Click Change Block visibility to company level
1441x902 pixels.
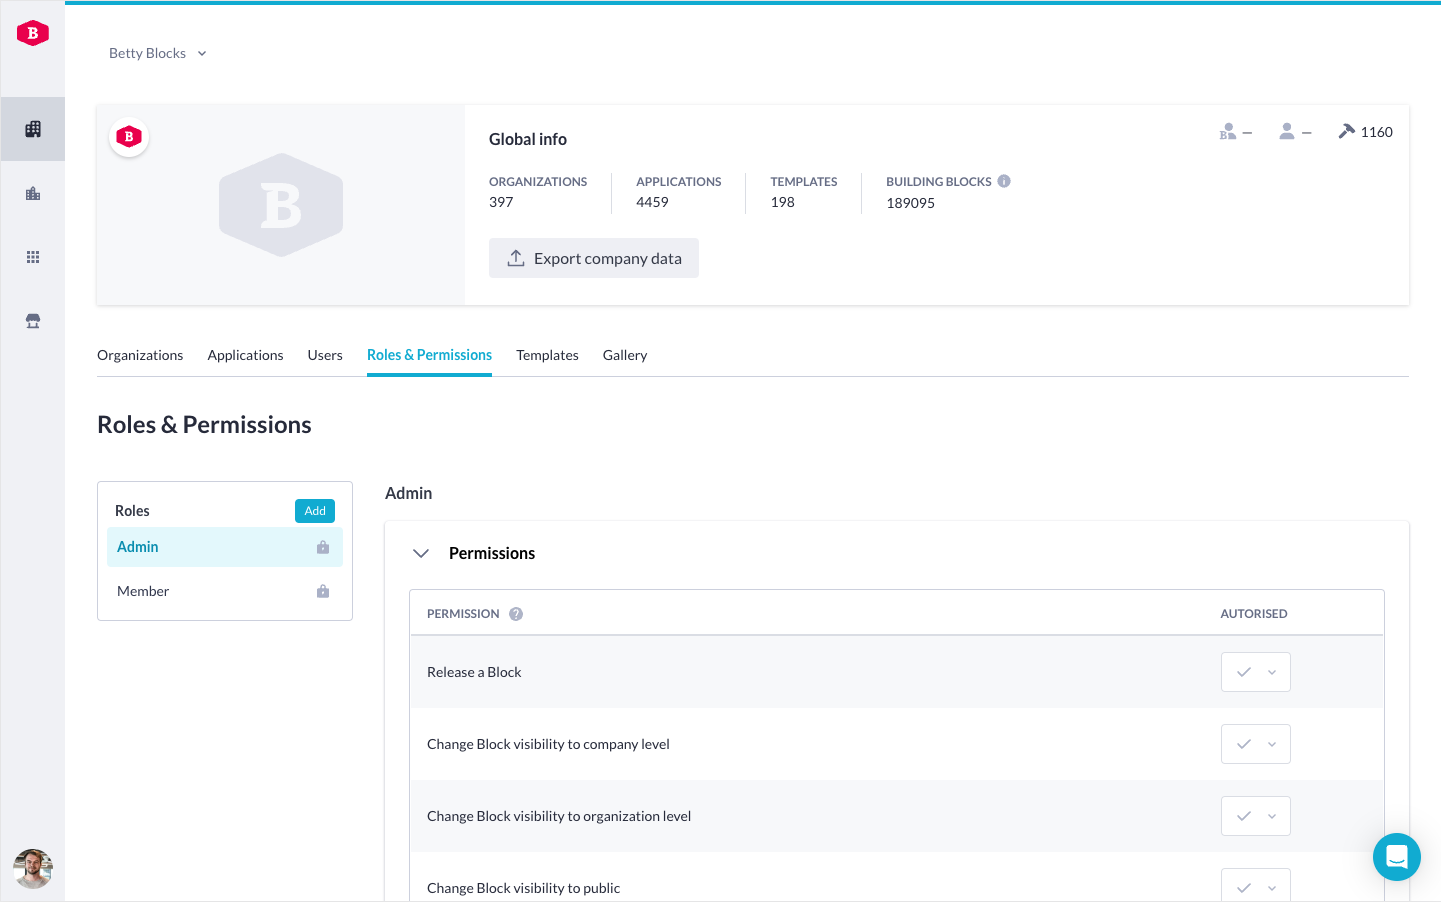coord(548,744)
